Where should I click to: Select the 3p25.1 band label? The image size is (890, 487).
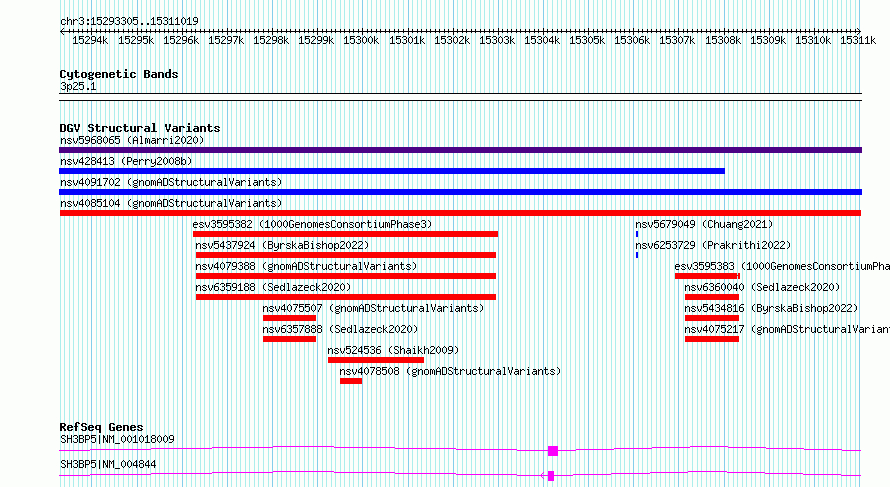[78, 86]
